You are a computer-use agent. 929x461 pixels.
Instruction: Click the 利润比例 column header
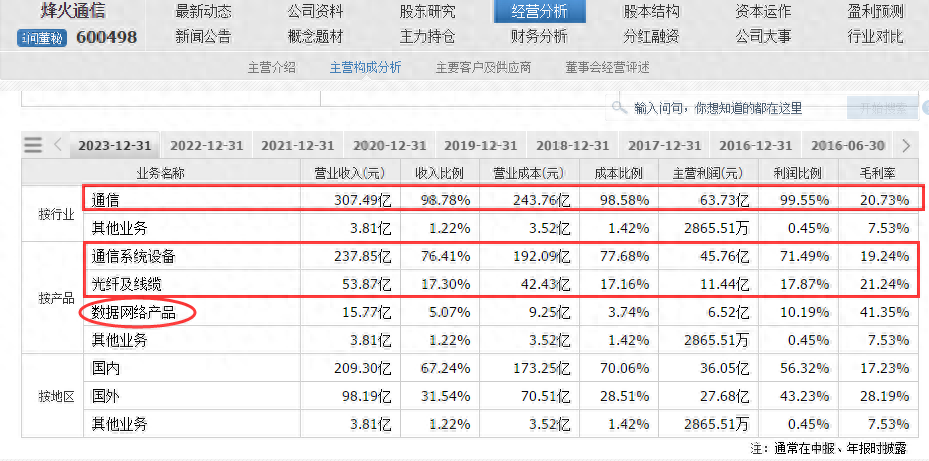797,172
